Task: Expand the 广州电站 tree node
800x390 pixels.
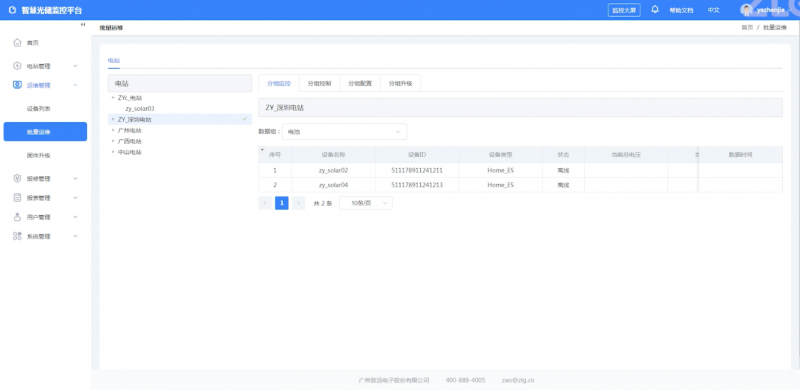Action: point(113,130)
